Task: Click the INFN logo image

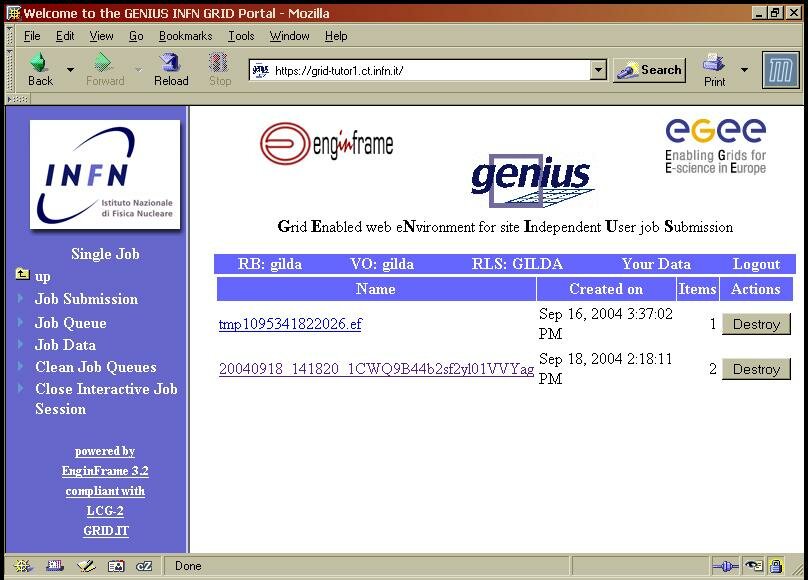Action: pyautogui.click(x=105, y=175)
